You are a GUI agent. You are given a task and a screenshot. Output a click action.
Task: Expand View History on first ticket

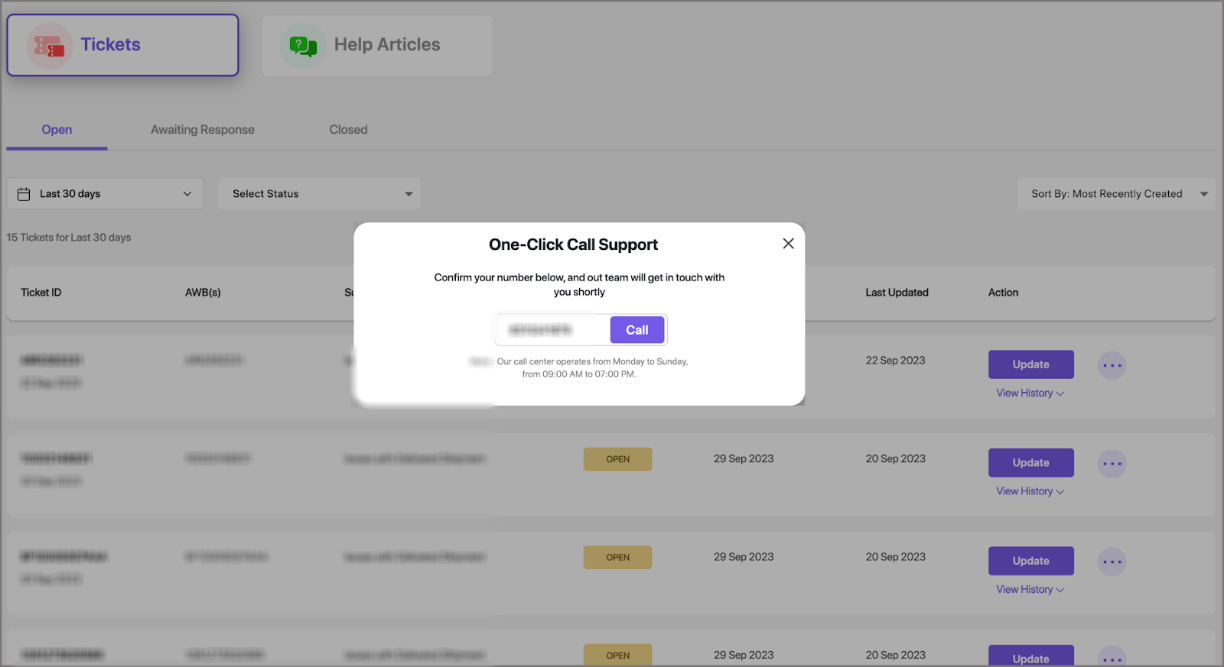[1030, 393]
